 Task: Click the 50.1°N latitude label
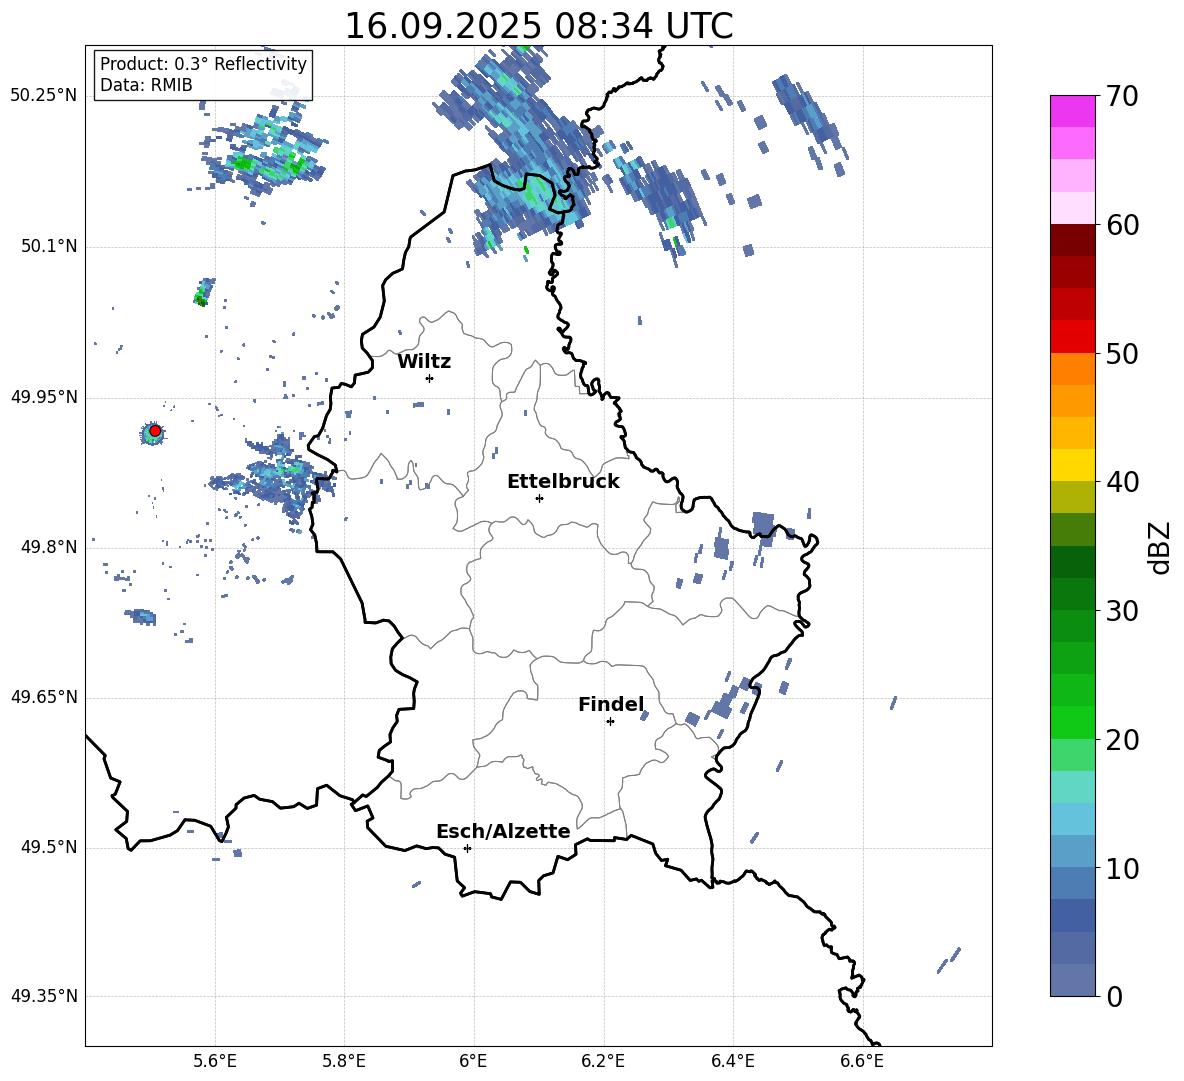[x=50, y=246]
